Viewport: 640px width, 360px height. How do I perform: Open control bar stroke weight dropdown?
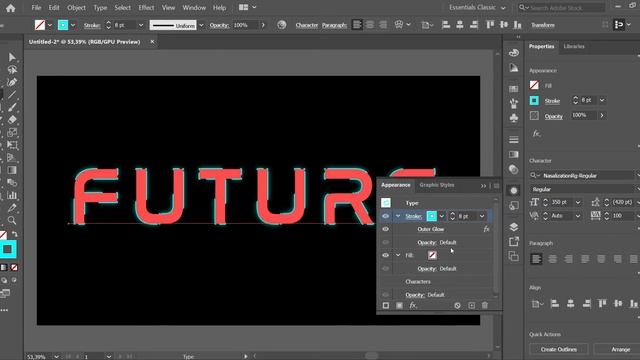point(141,25)
